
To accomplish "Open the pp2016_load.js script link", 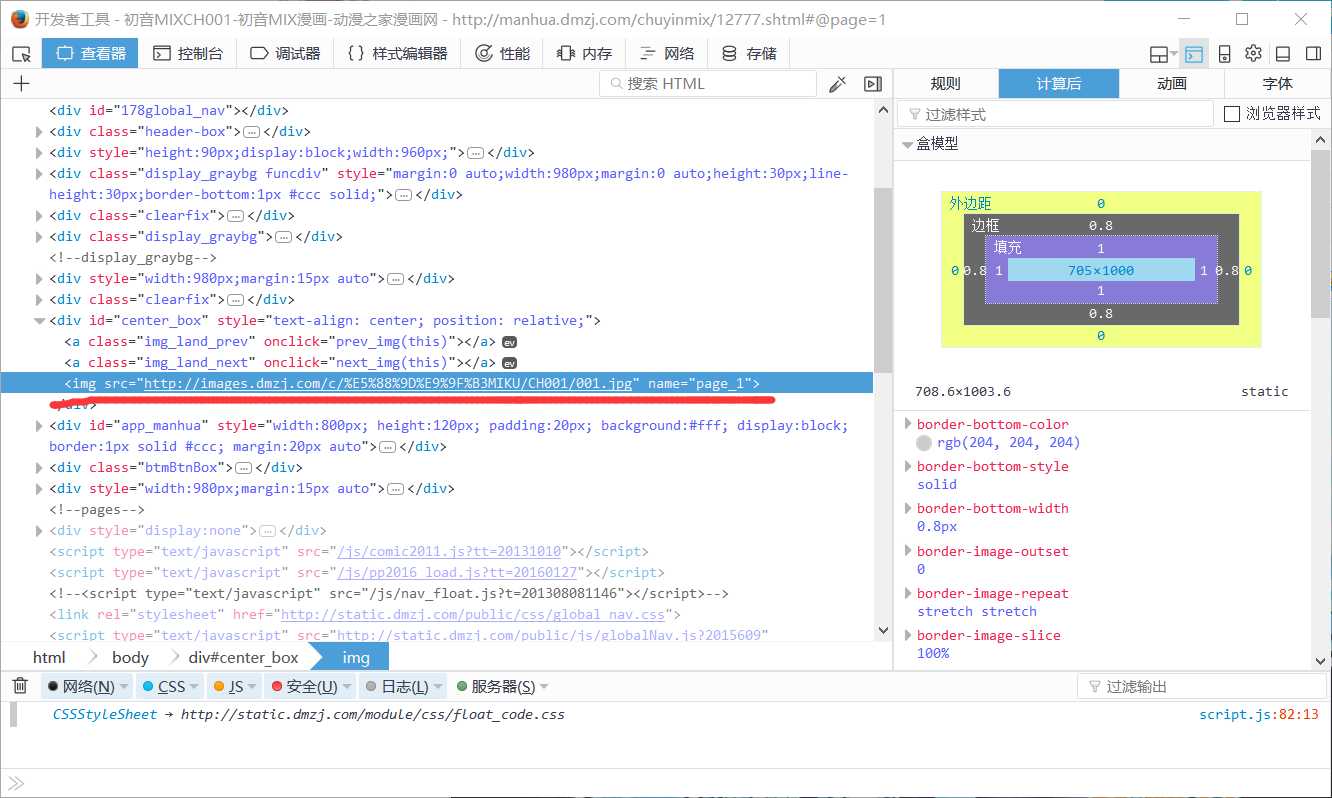I will [459, 573].
